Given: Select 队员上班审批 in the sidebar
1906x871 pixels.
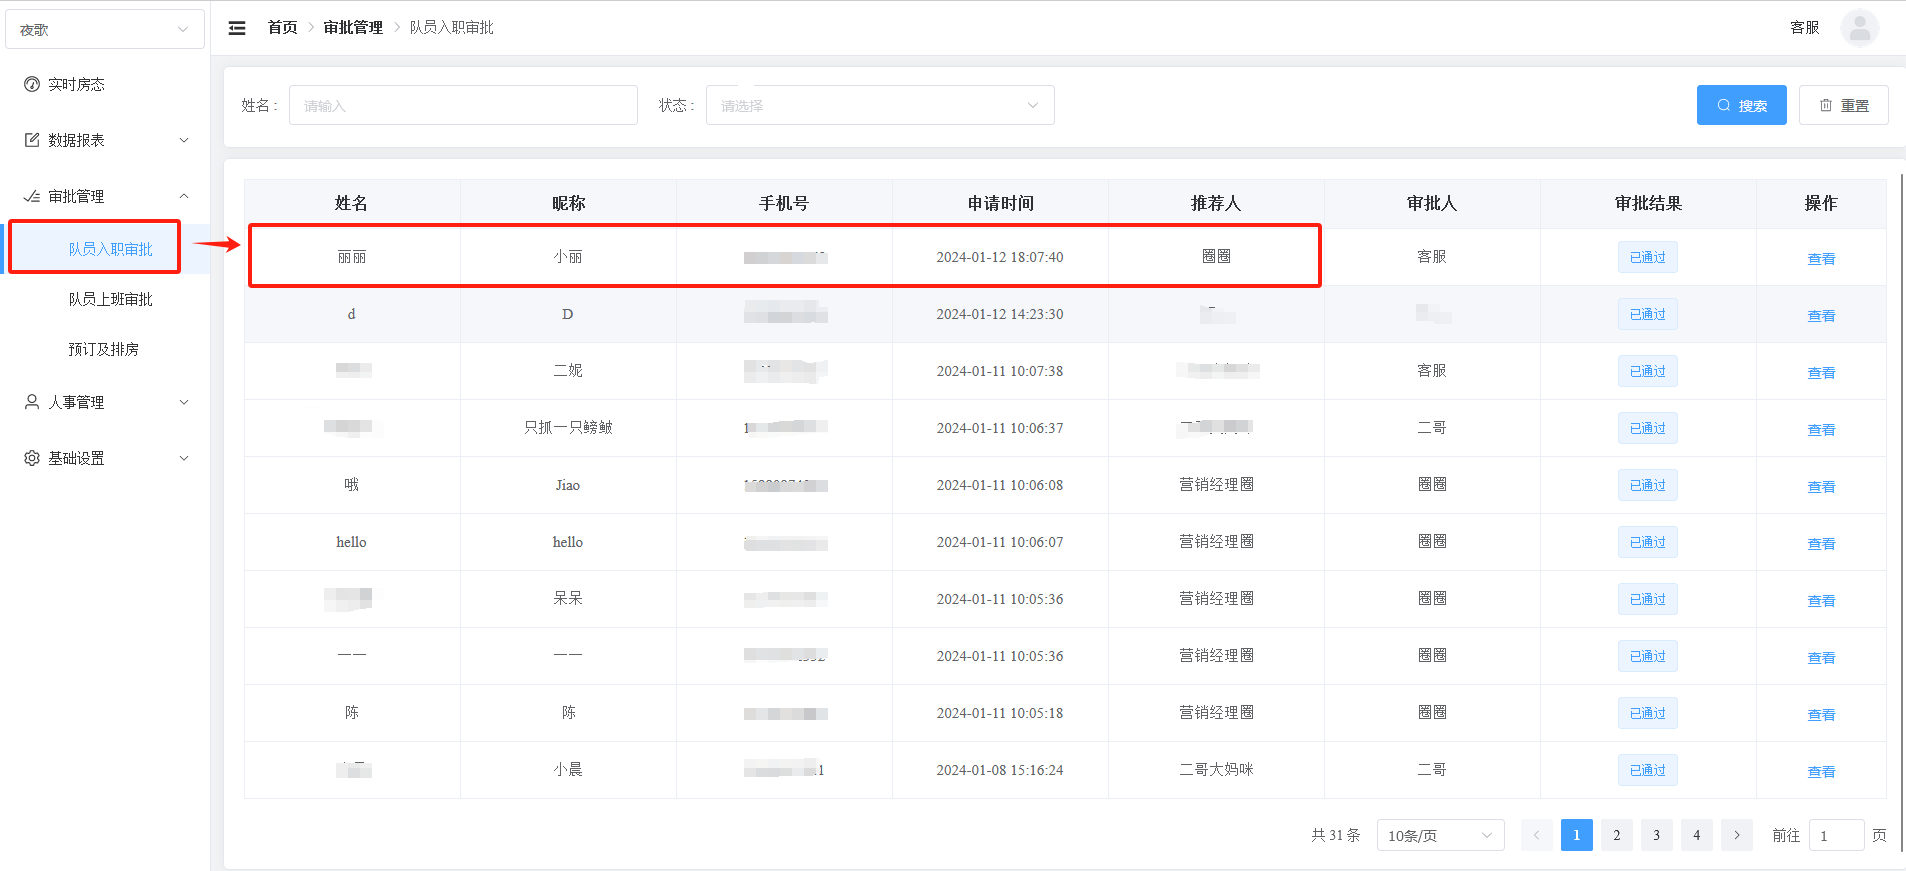Looking at the screenshot, I should [110, 299].
